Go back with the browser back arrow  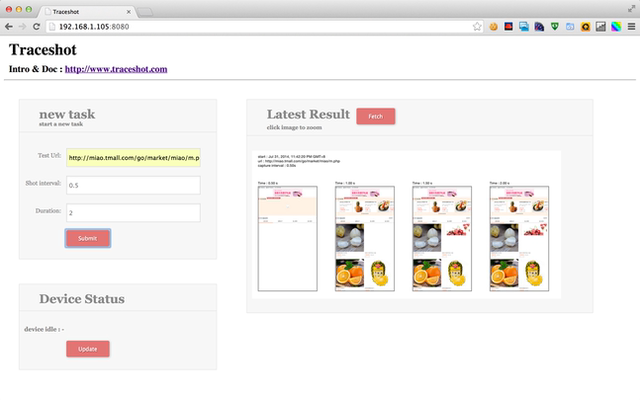tap(9, 27)
